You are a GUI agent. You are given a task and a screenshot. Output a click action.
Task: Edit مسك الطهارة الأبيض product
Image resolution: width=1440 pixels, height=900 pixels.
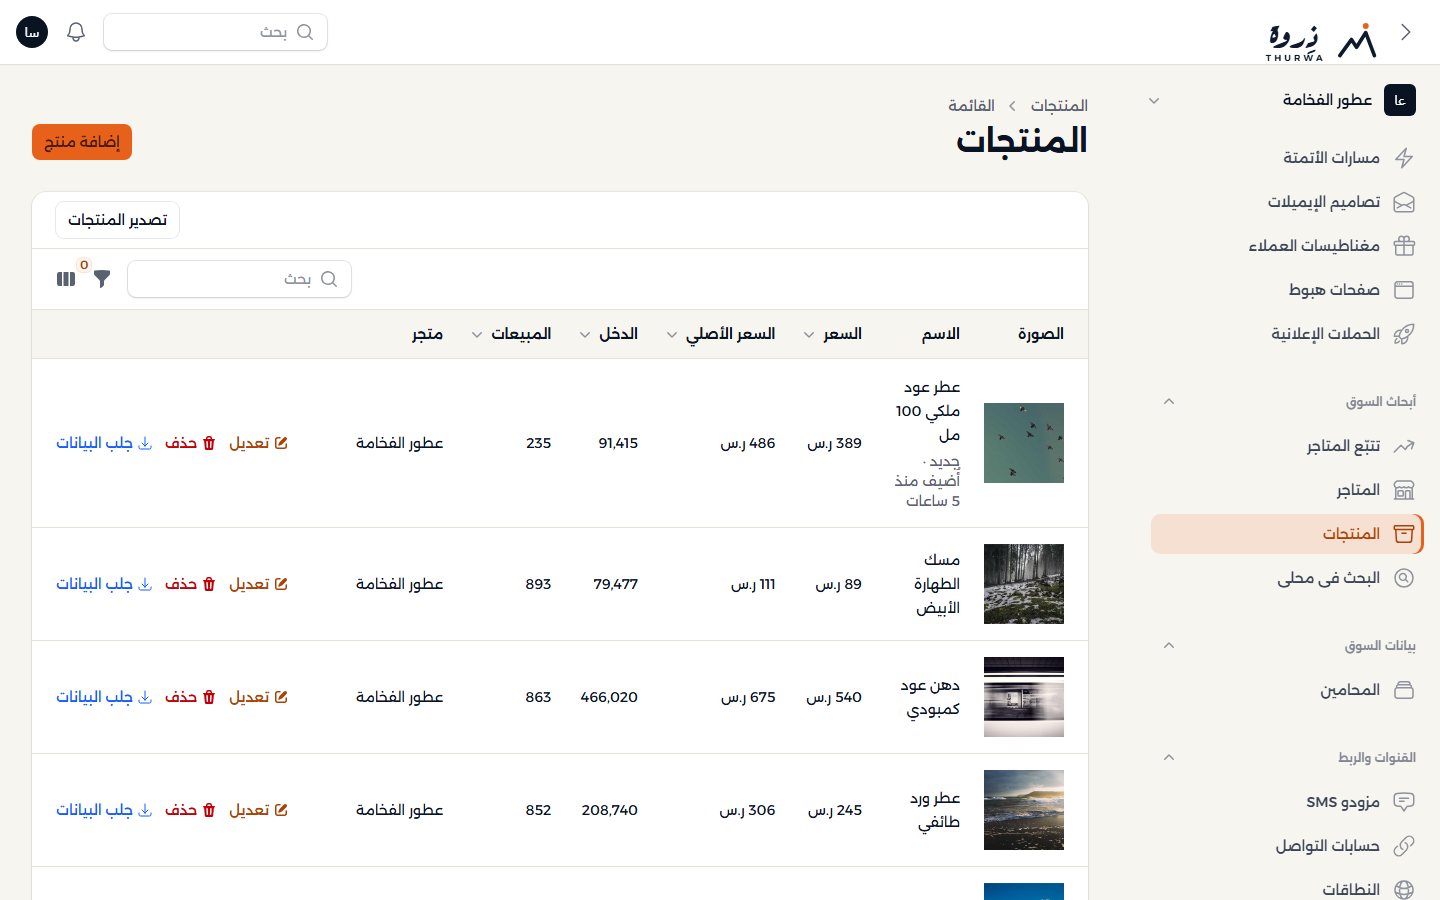tap(258, 584)
